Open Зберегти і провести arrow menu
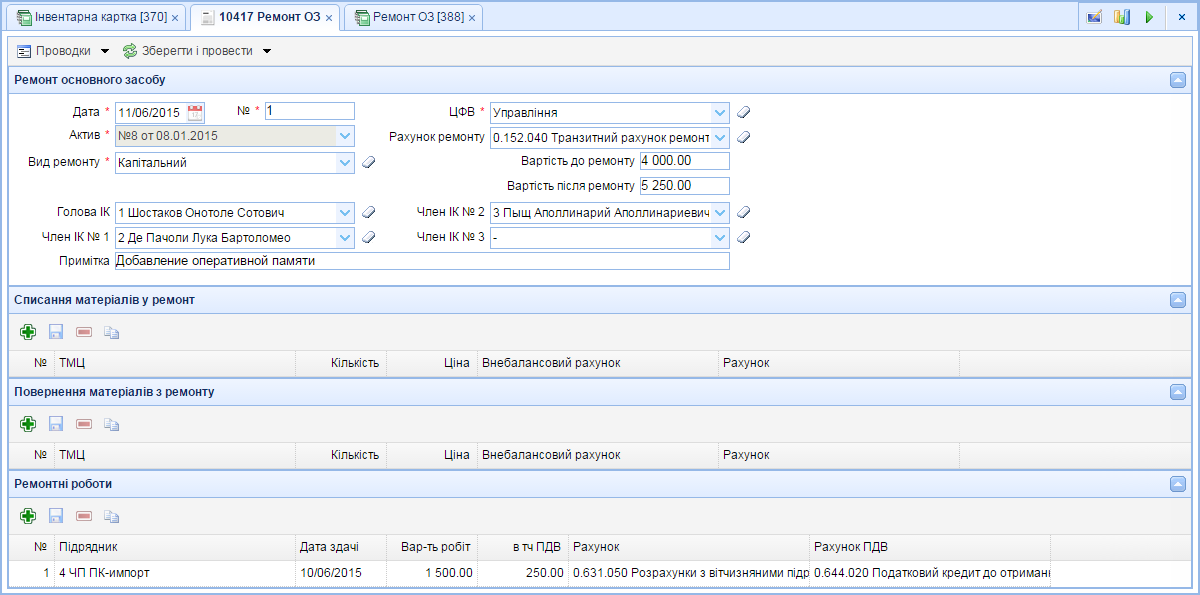This screenshot has width=1200, height=595. [x=267, y=51]
